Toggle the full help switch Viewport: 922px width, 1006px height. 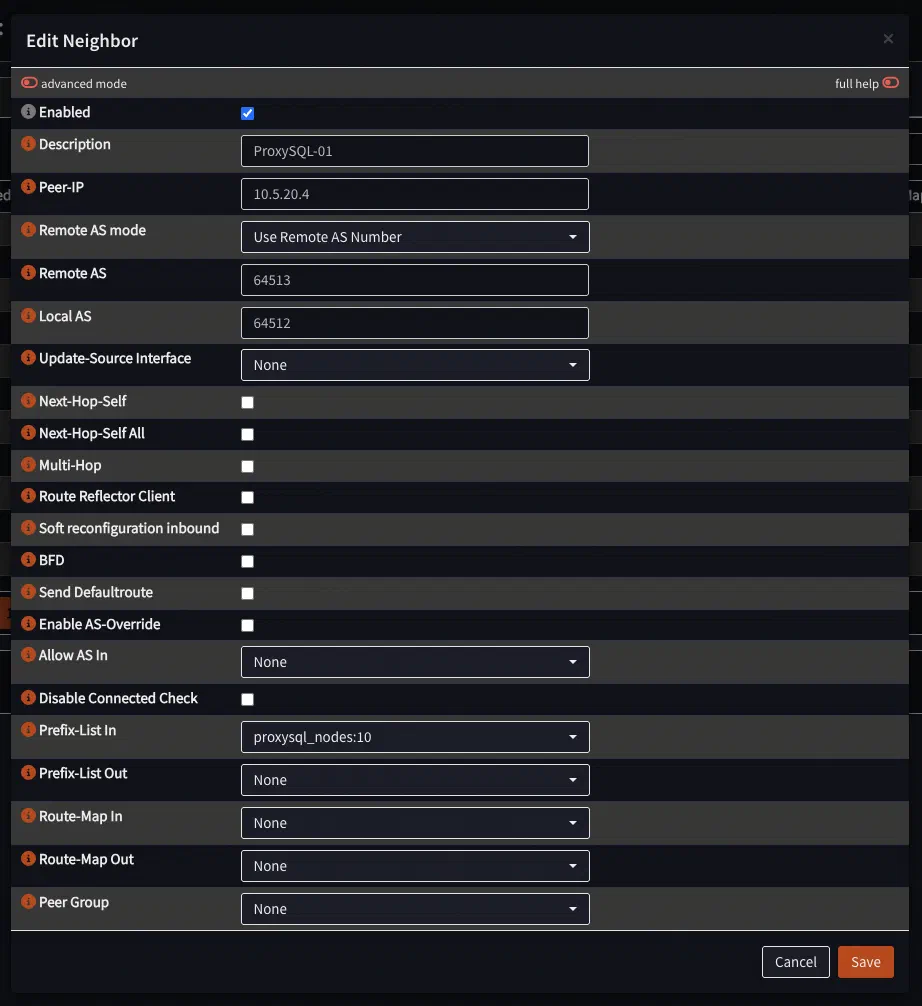(891, 83)
